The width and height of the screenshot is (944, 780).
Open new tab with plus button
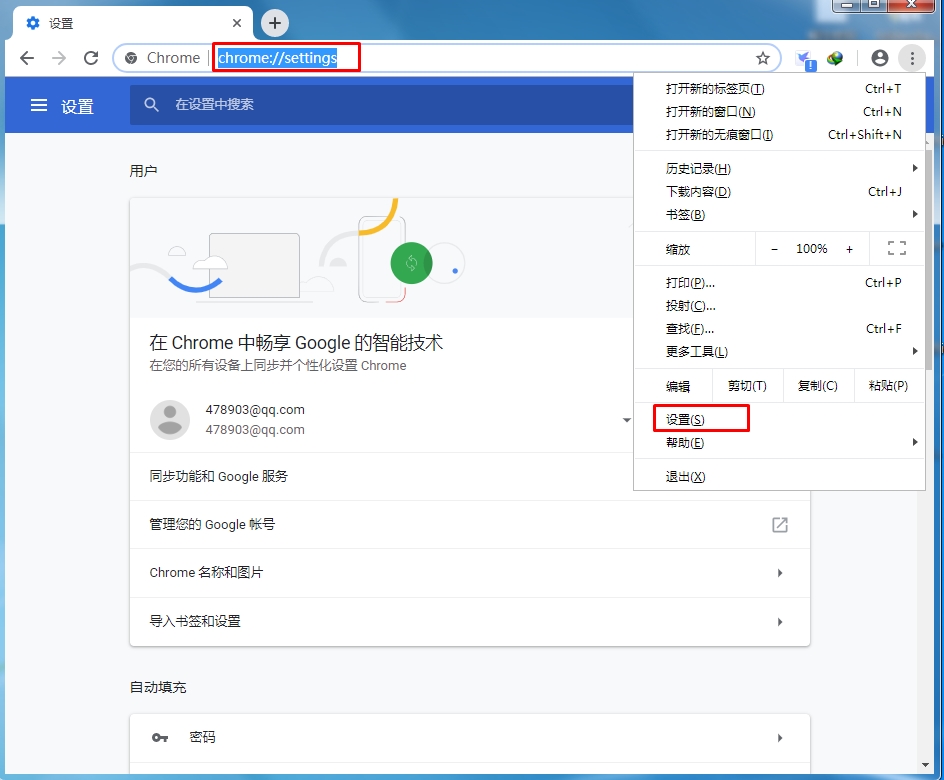coord(275,23)
